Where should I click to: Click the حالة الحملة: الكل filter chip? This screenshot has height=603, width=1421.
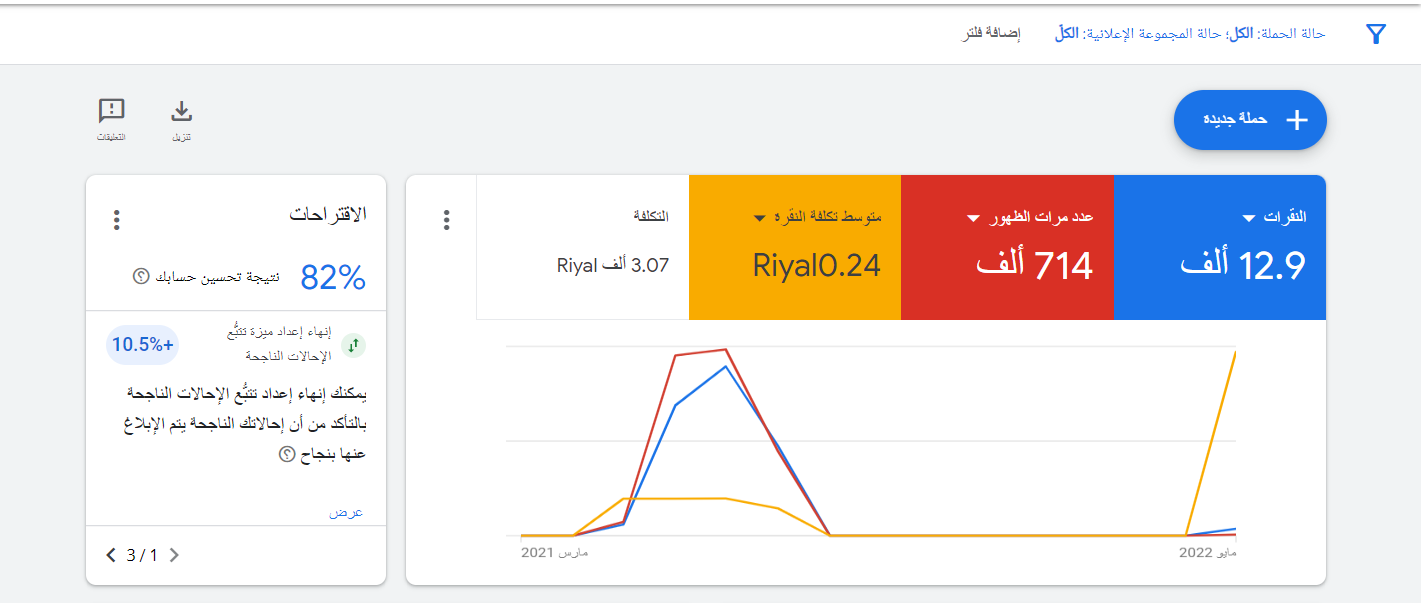click(x=1276, y=34)
